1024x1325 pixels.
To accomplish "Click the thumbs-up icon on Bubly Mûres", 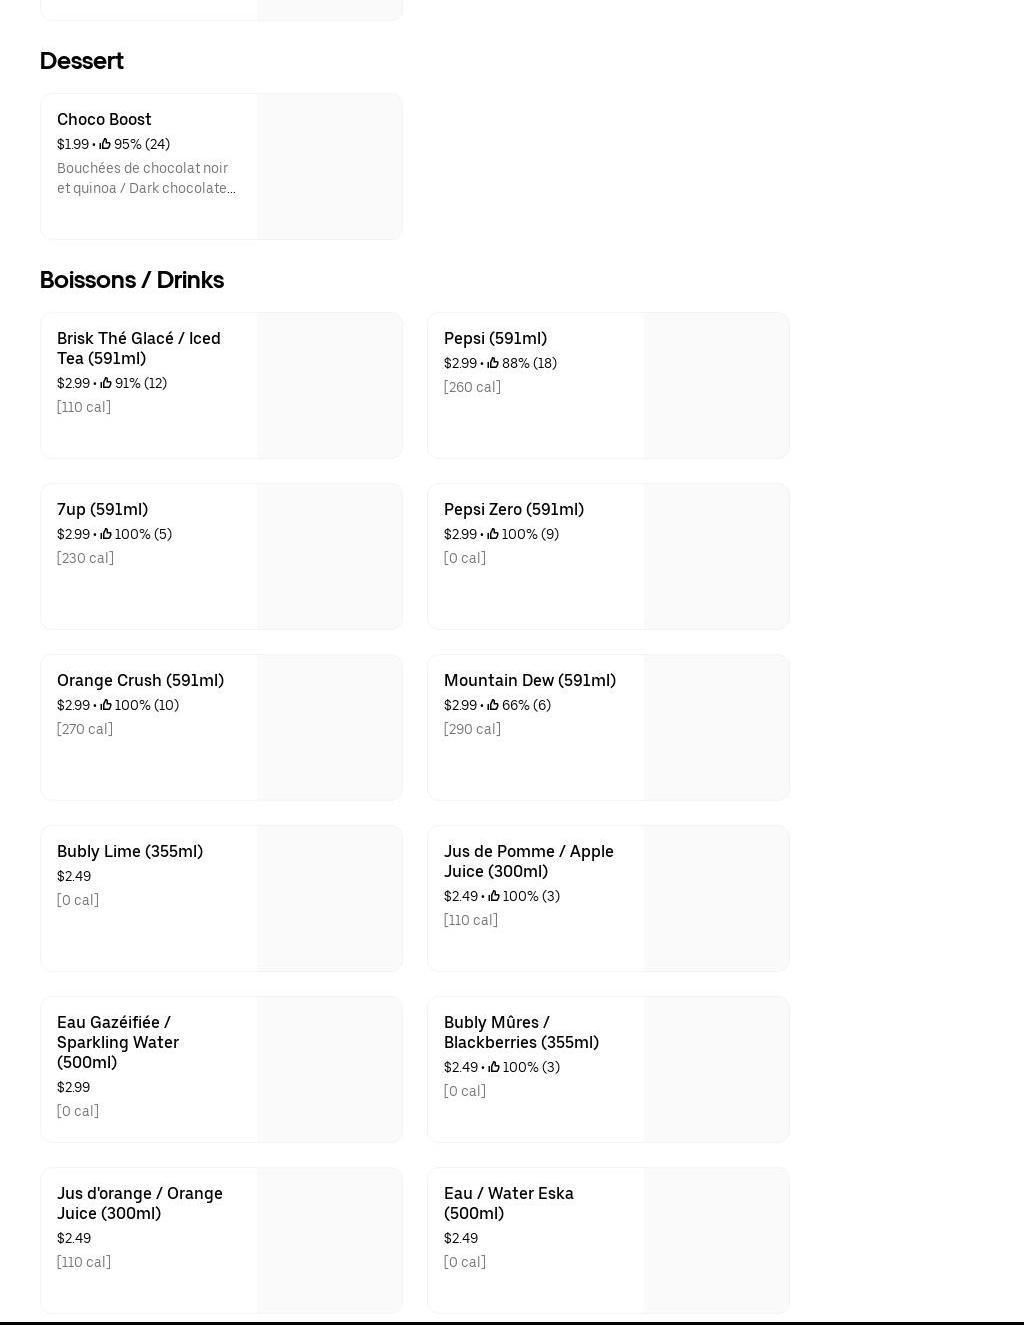I will pos(493,1067).
